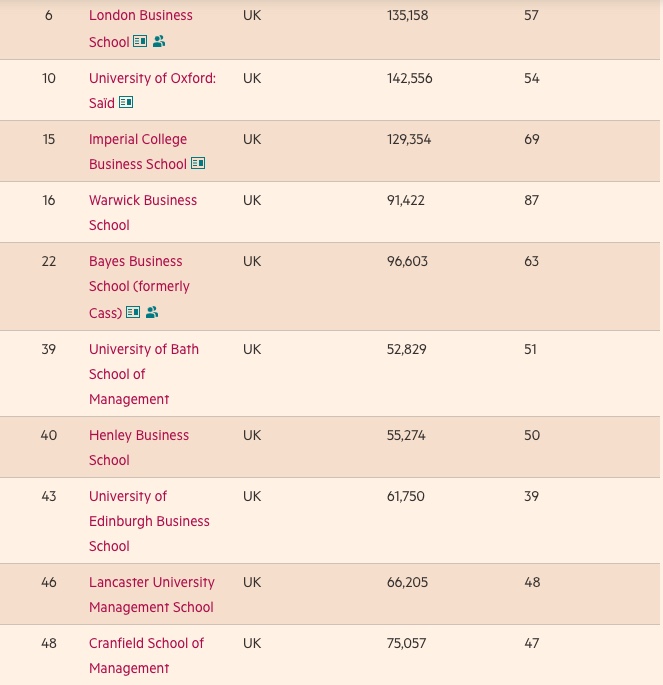Select University of Bath School of Management

[144, 374]
